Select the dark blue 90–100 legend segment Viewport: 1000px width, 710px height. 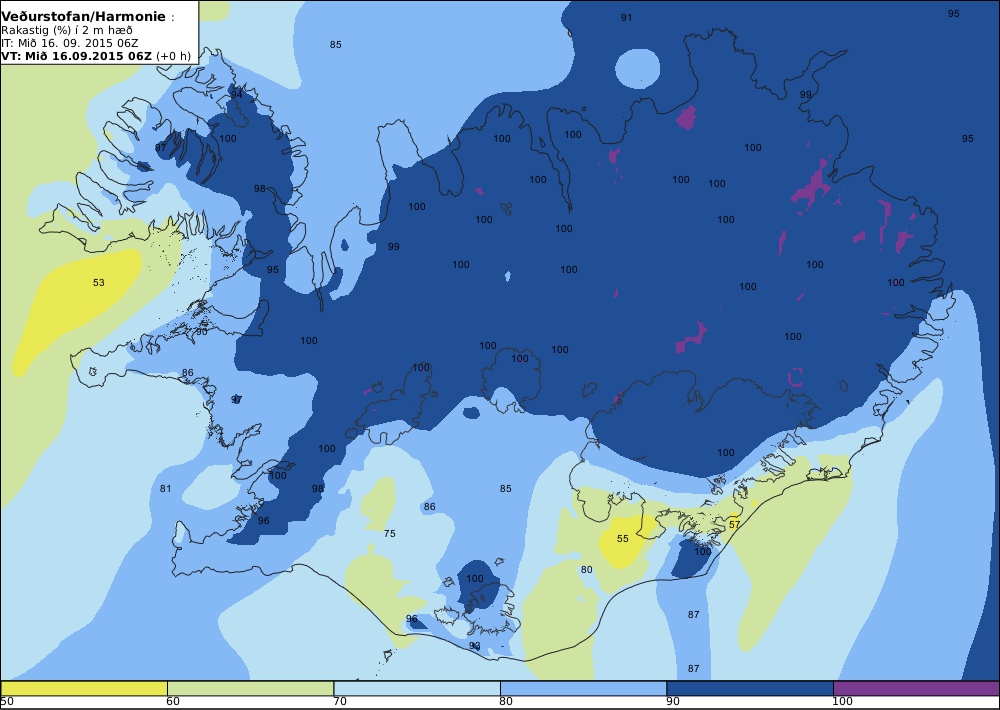(x=750, y=688)
